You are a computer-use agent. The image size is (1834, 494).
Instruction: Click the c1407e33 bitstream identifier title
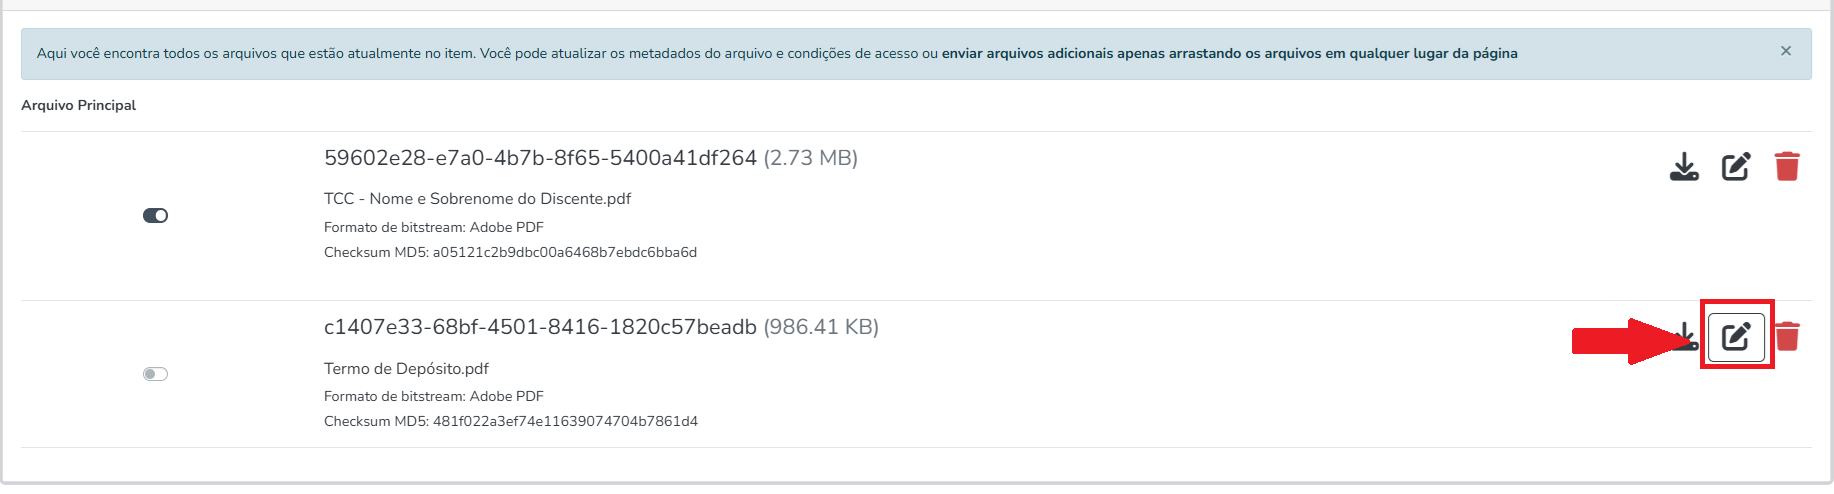(x=540, y=327)
